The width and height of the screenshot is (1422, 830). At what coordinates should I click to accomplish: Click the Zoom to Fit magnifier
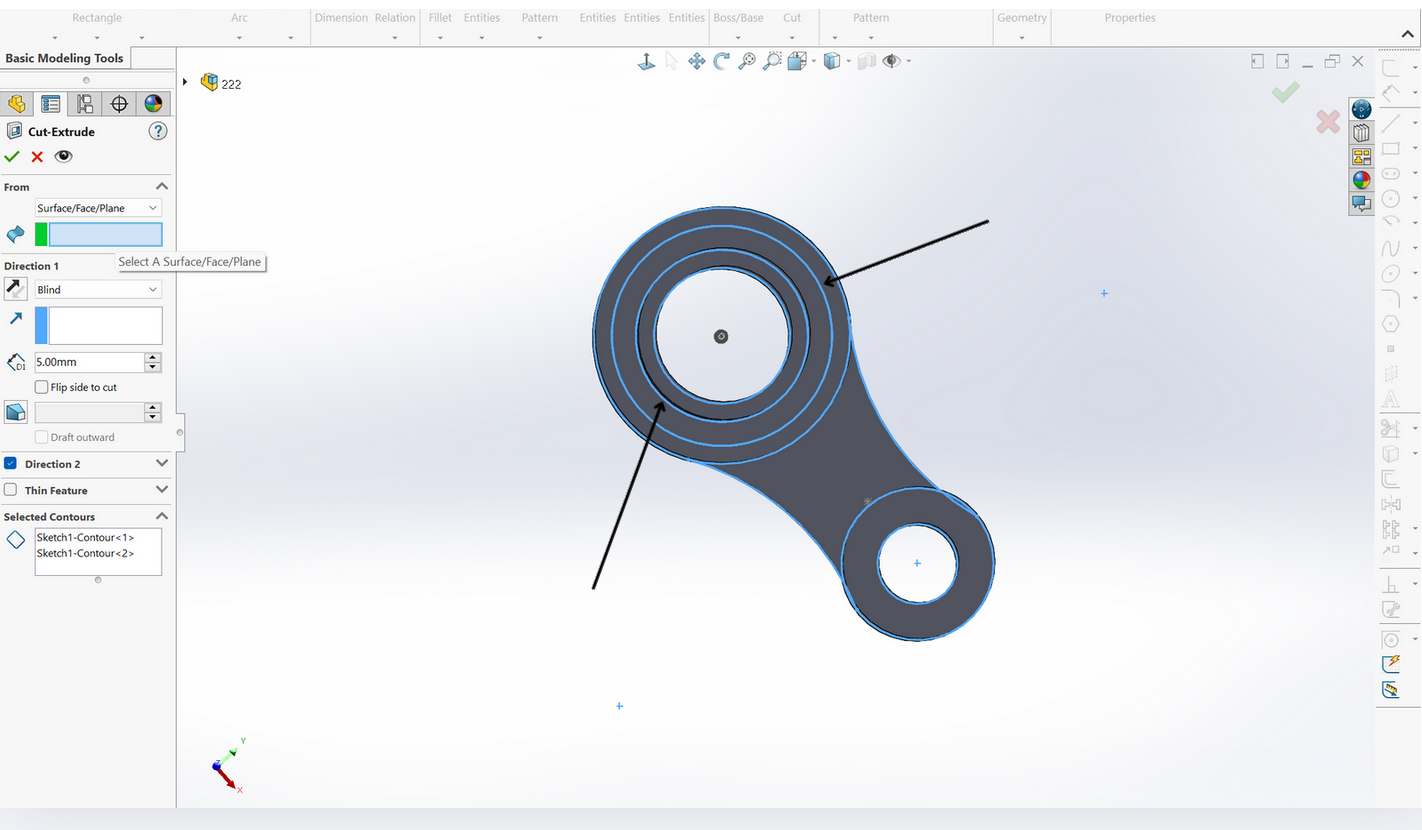pos(747,62)
